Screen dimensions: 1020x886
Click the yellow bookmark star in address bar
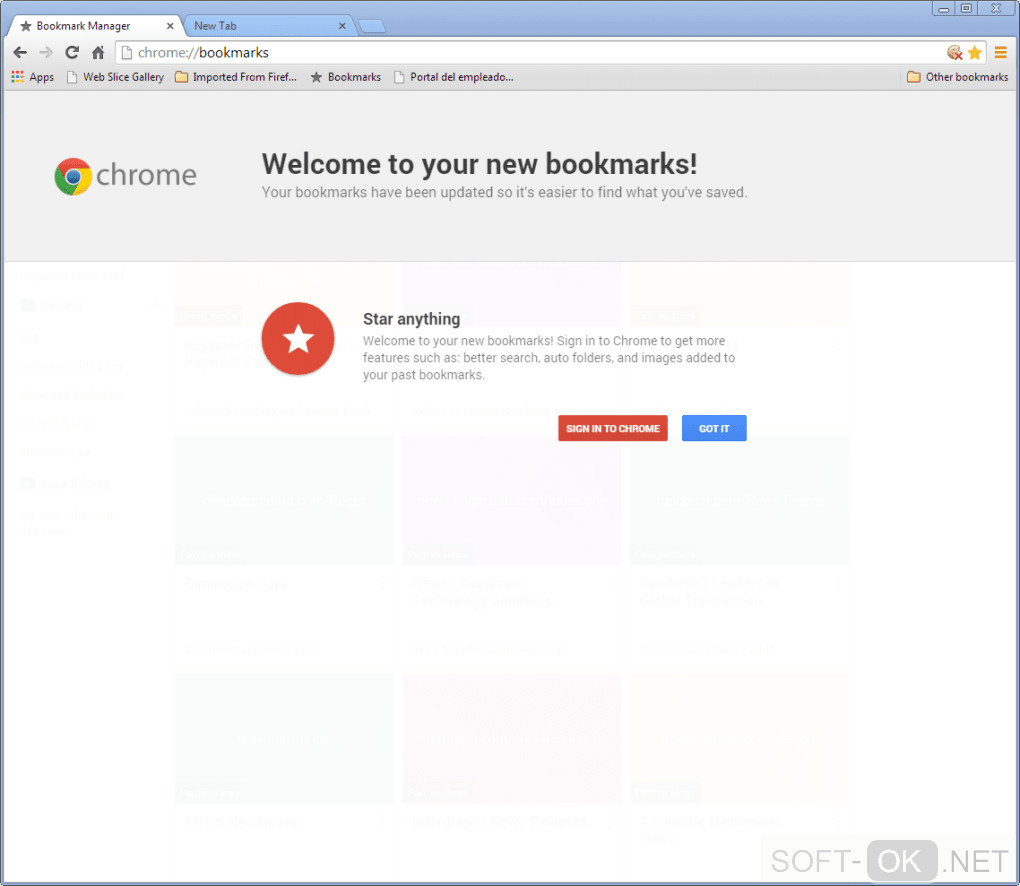point(974,53)
